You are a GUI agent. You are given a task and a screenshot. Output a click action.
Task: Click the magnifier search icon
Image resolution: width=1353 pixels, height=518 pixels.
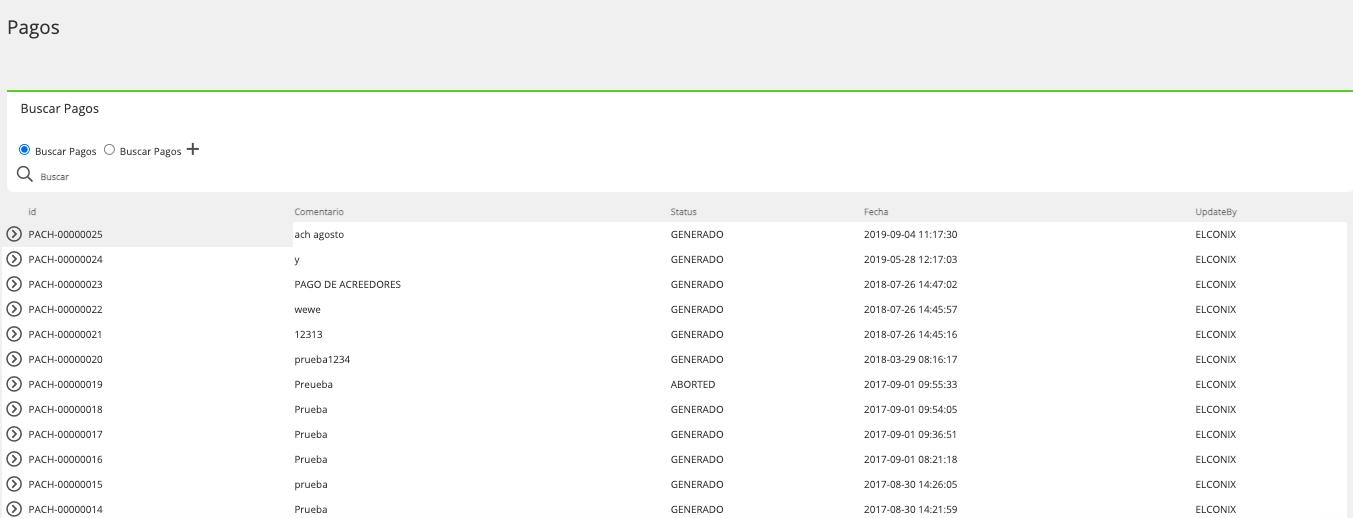(x=25, y=174)
